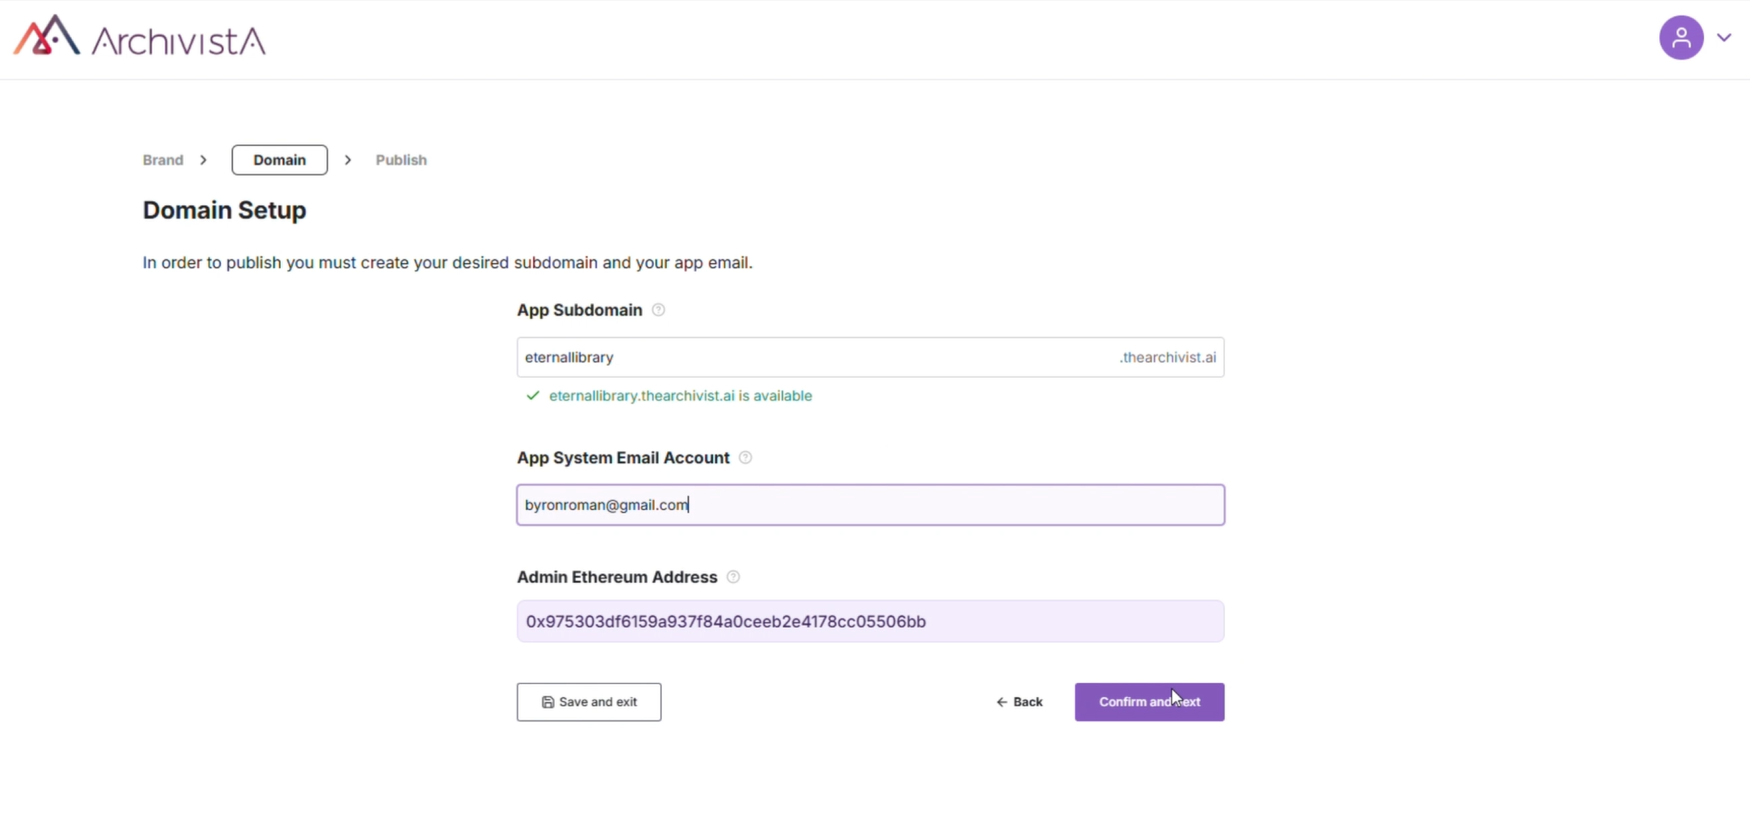Click the green availability checkmark
Screen dimensions: 1750x823
pyautogui.click(x=533, y=396)
